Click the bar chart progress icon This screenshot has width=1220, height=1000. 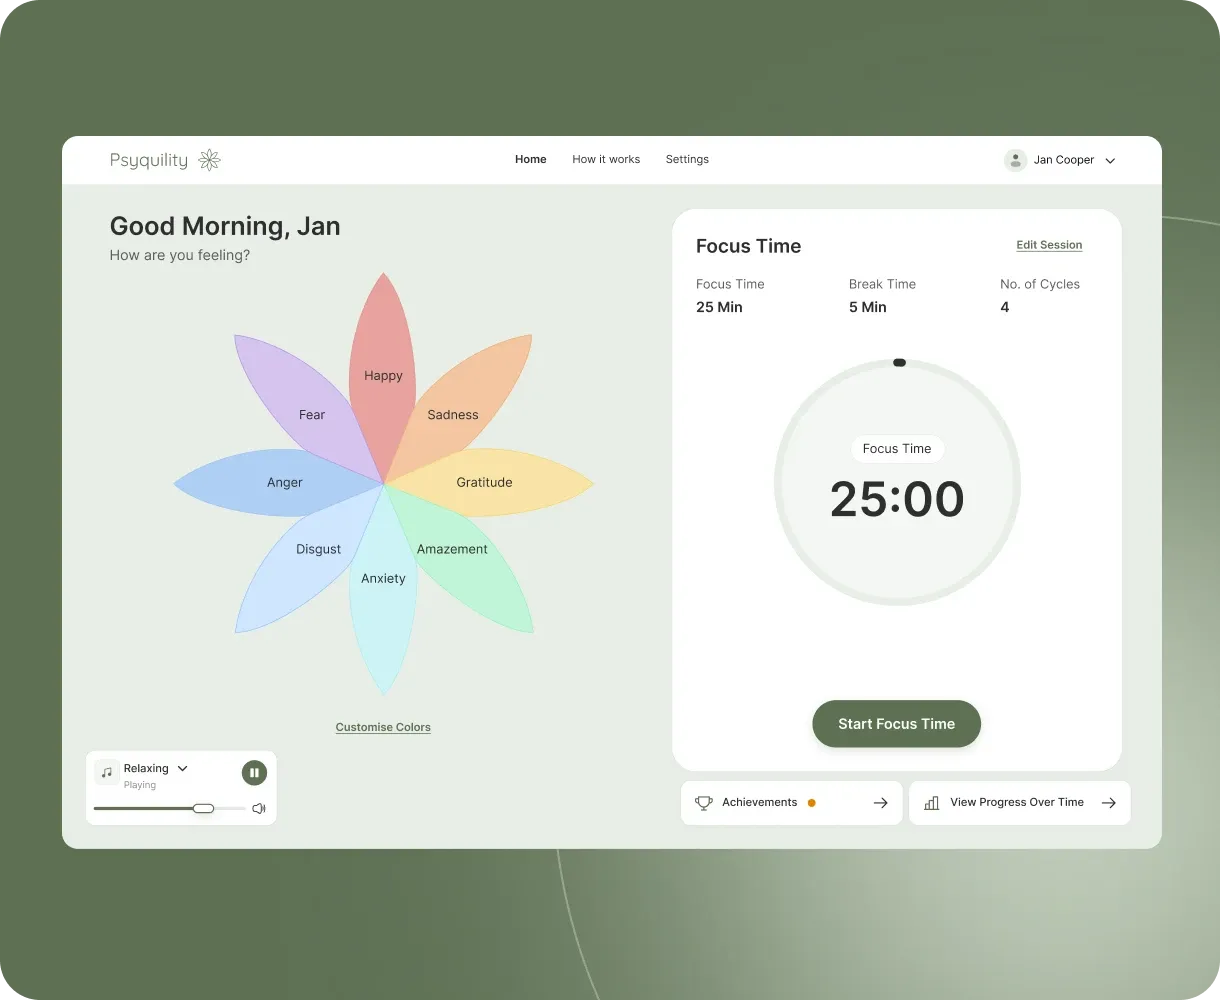click(x=931, y=803)
